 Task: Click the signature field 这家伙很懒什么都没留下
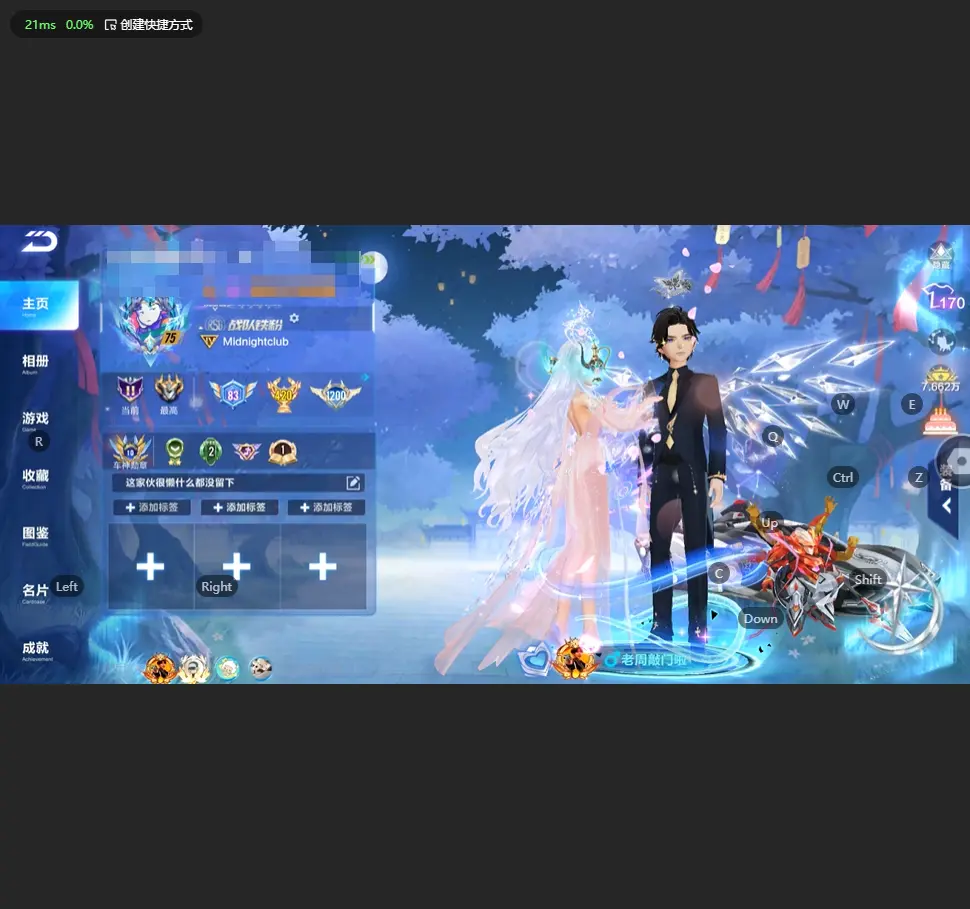click(238, 483)
